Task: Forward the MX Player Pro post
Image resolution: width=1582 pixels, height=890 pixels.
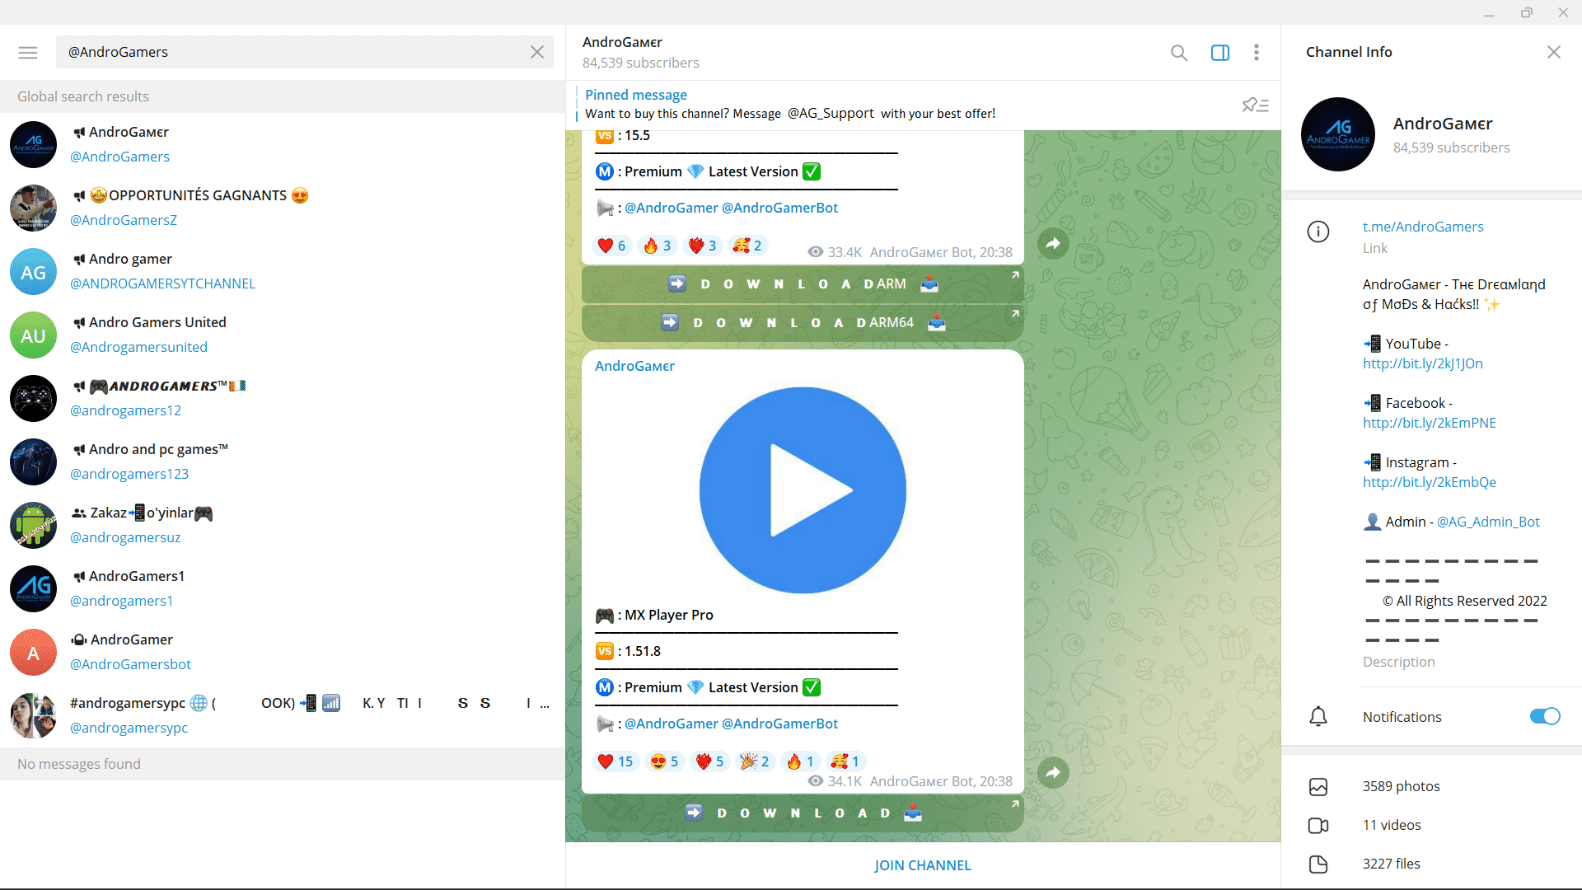Action: click(x=1053, y=772)
